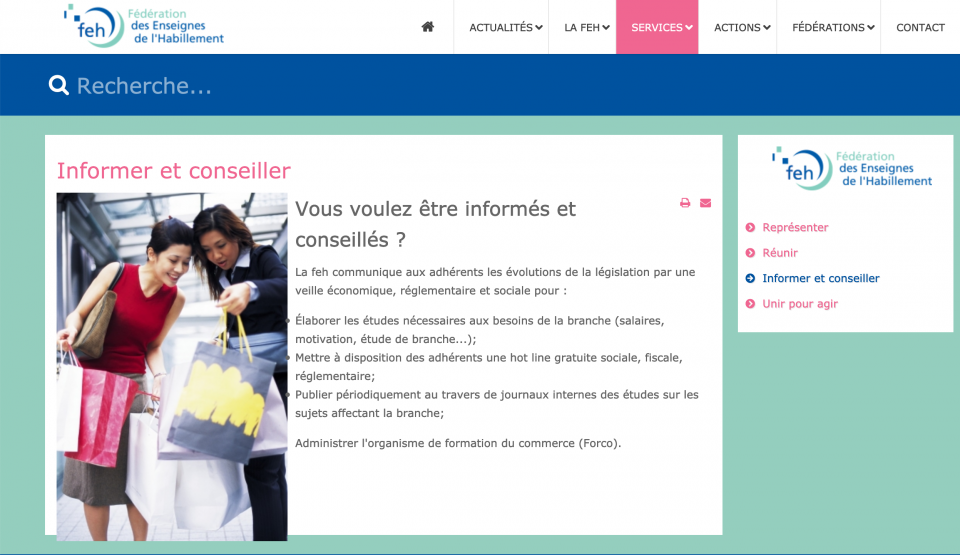Expand the FÉDÉRATIONS dropdown menu
Screen dimensions: 960x555
(833, 28)
